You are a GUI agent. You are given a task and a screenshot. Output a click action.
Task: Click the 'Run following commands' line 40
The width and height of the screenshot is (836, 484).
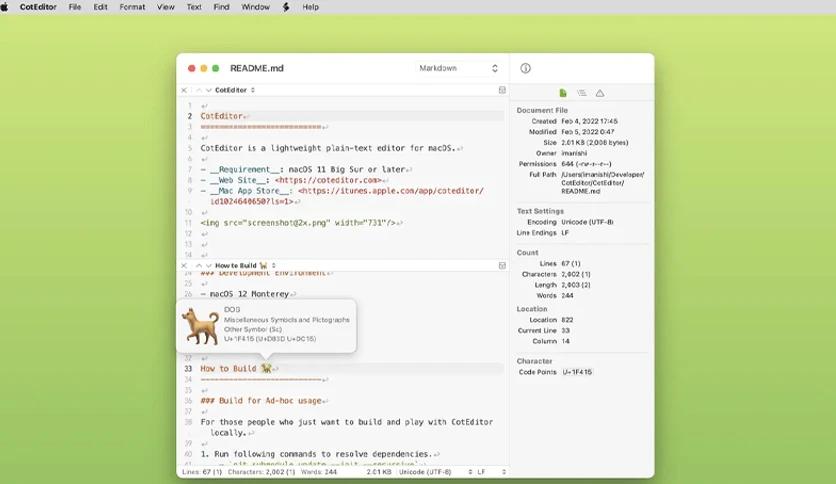[x=316, y=454]
